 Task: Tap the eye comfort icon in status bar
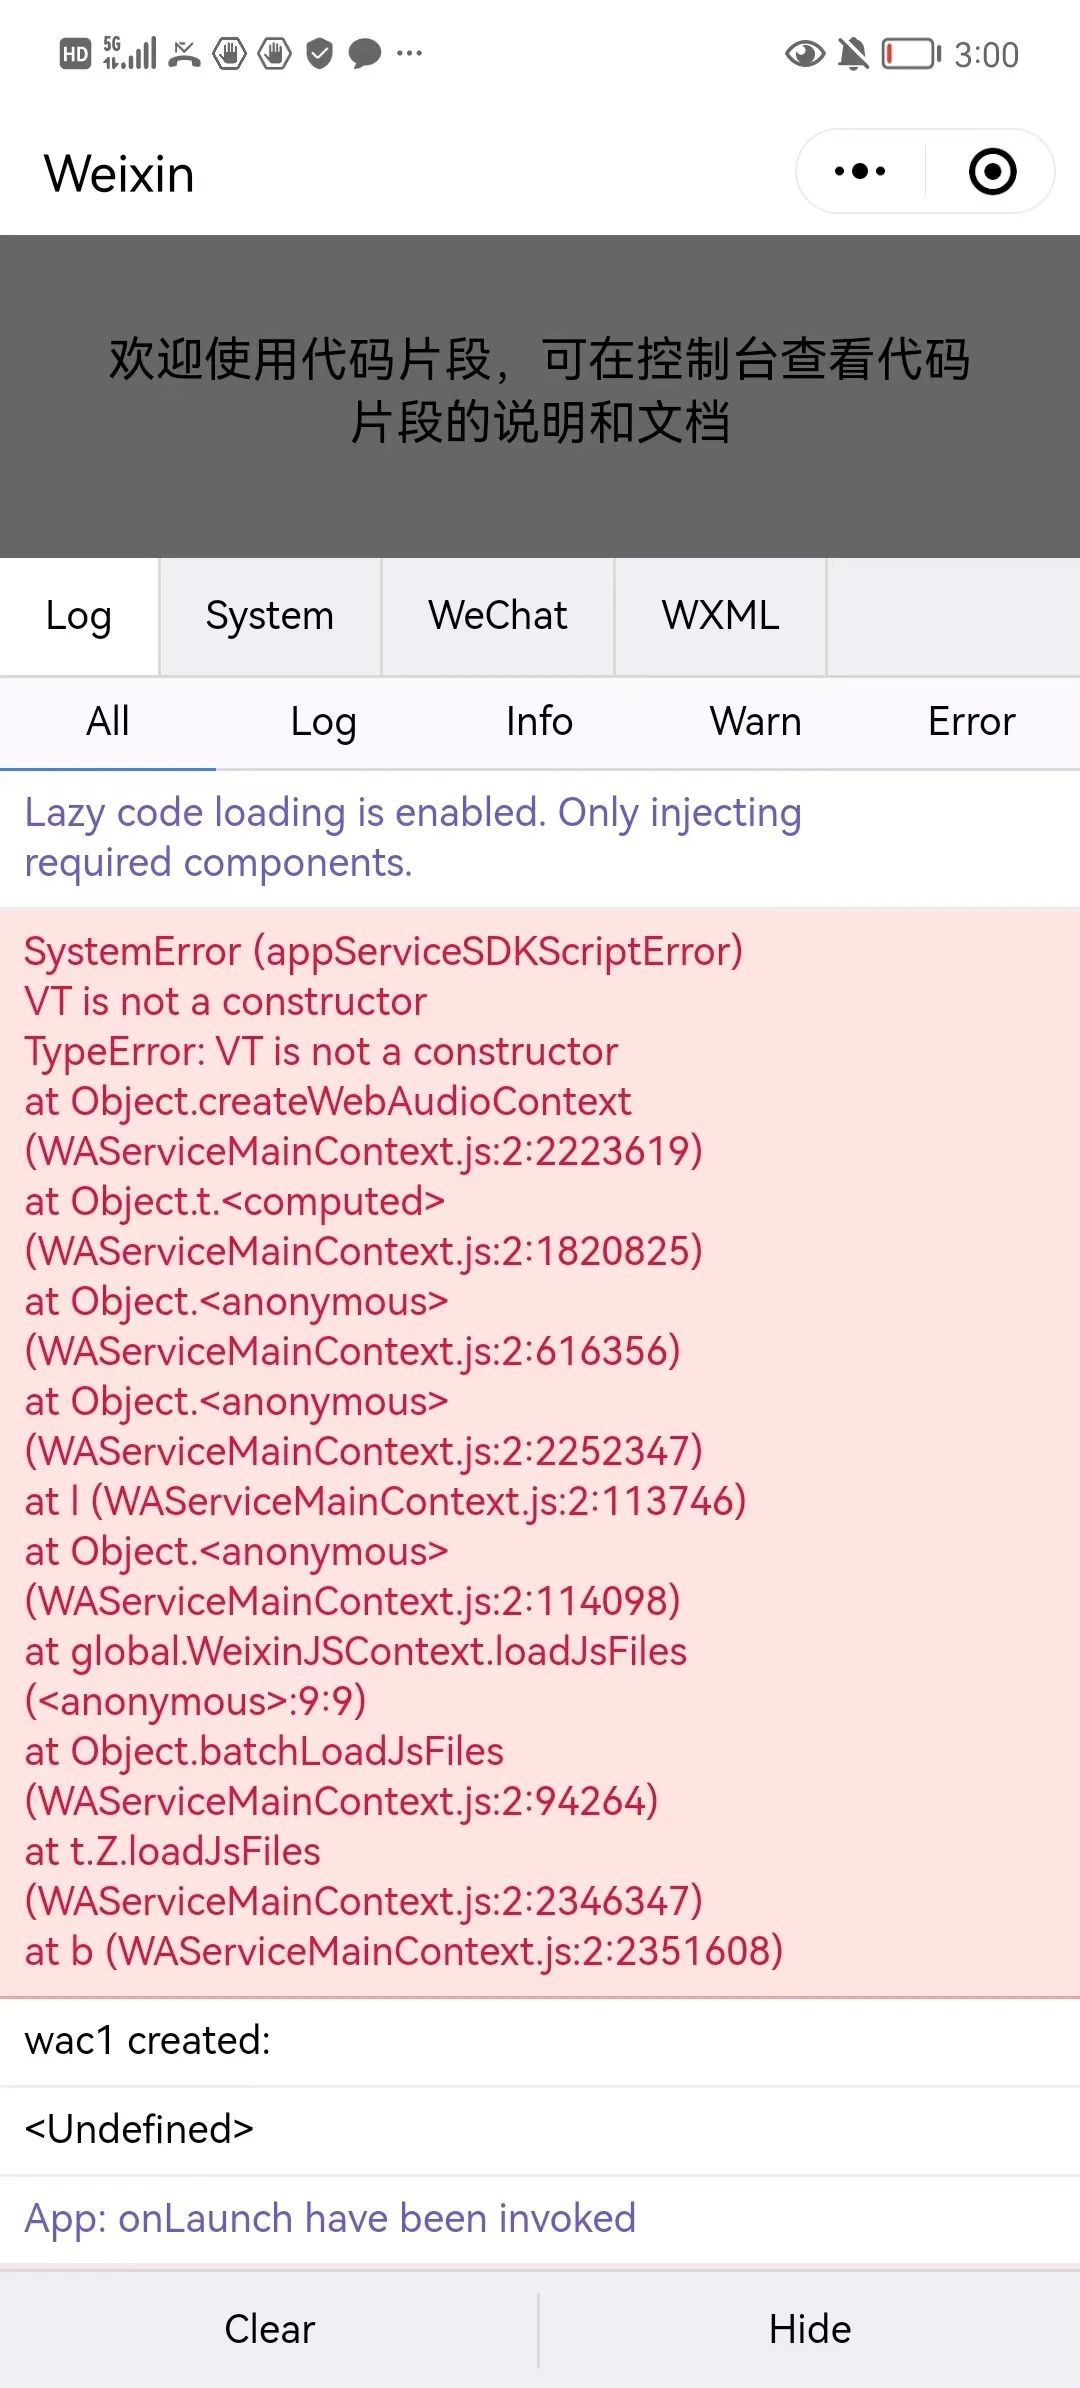[x=805, y=53]
